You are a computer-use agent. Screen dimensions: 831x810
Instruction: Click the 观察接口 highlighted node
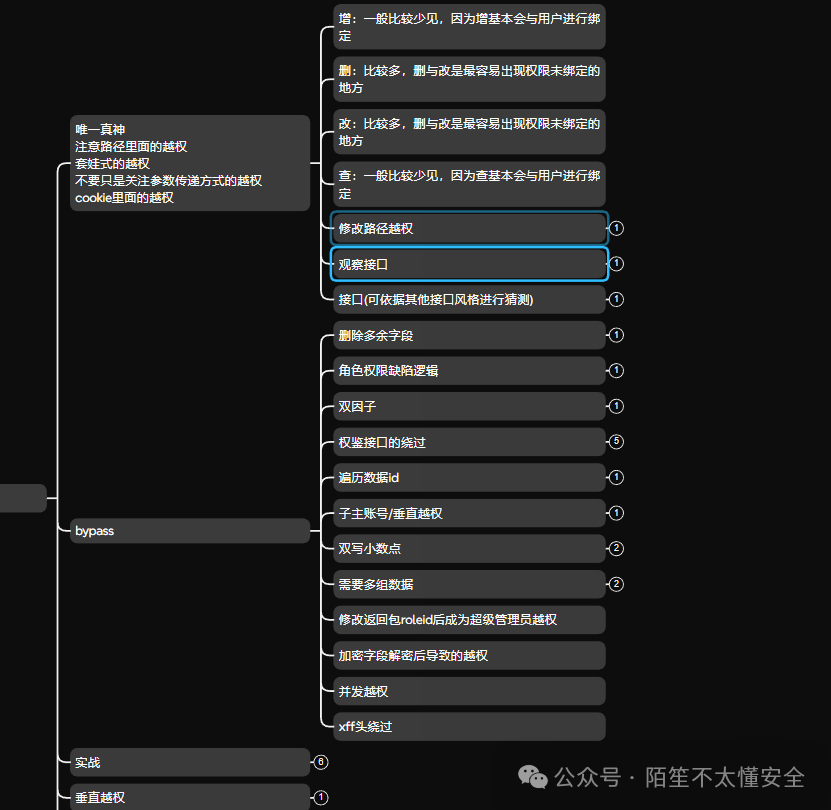[469, 263]
